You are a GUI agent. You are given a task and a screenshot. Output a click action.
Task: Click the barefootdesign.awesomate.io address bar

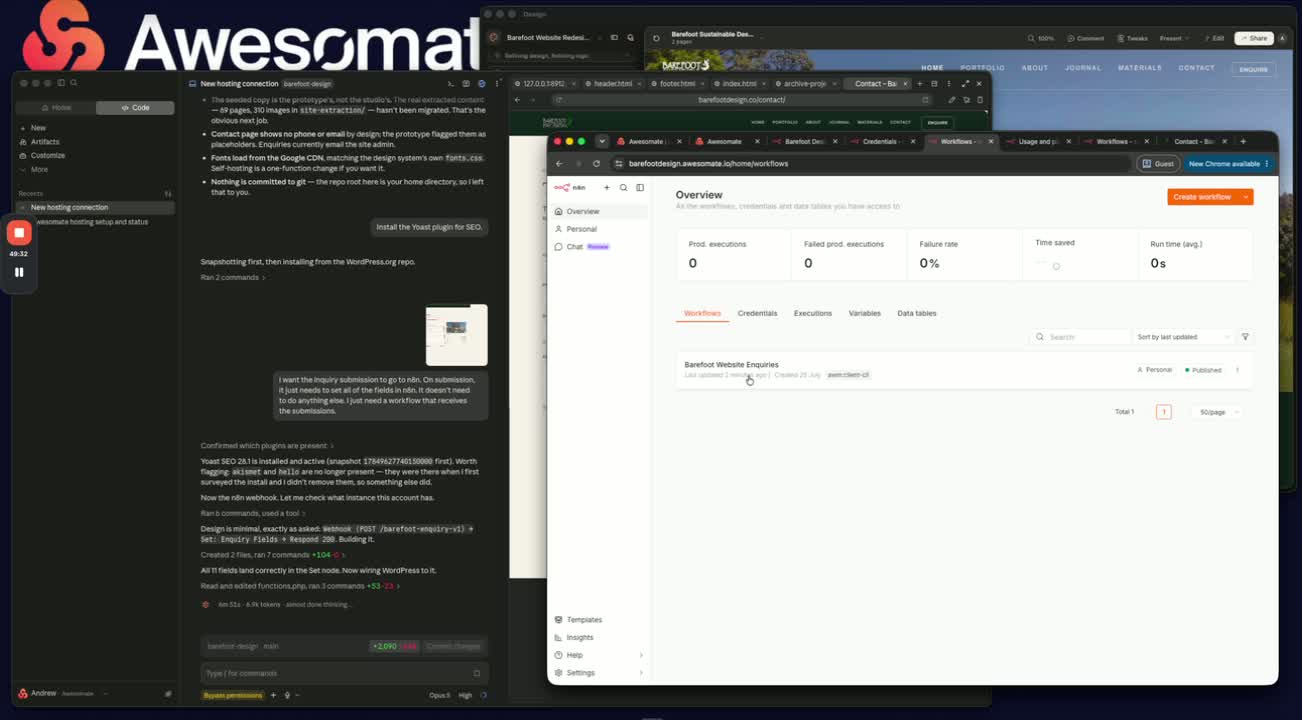coord(870,163)
